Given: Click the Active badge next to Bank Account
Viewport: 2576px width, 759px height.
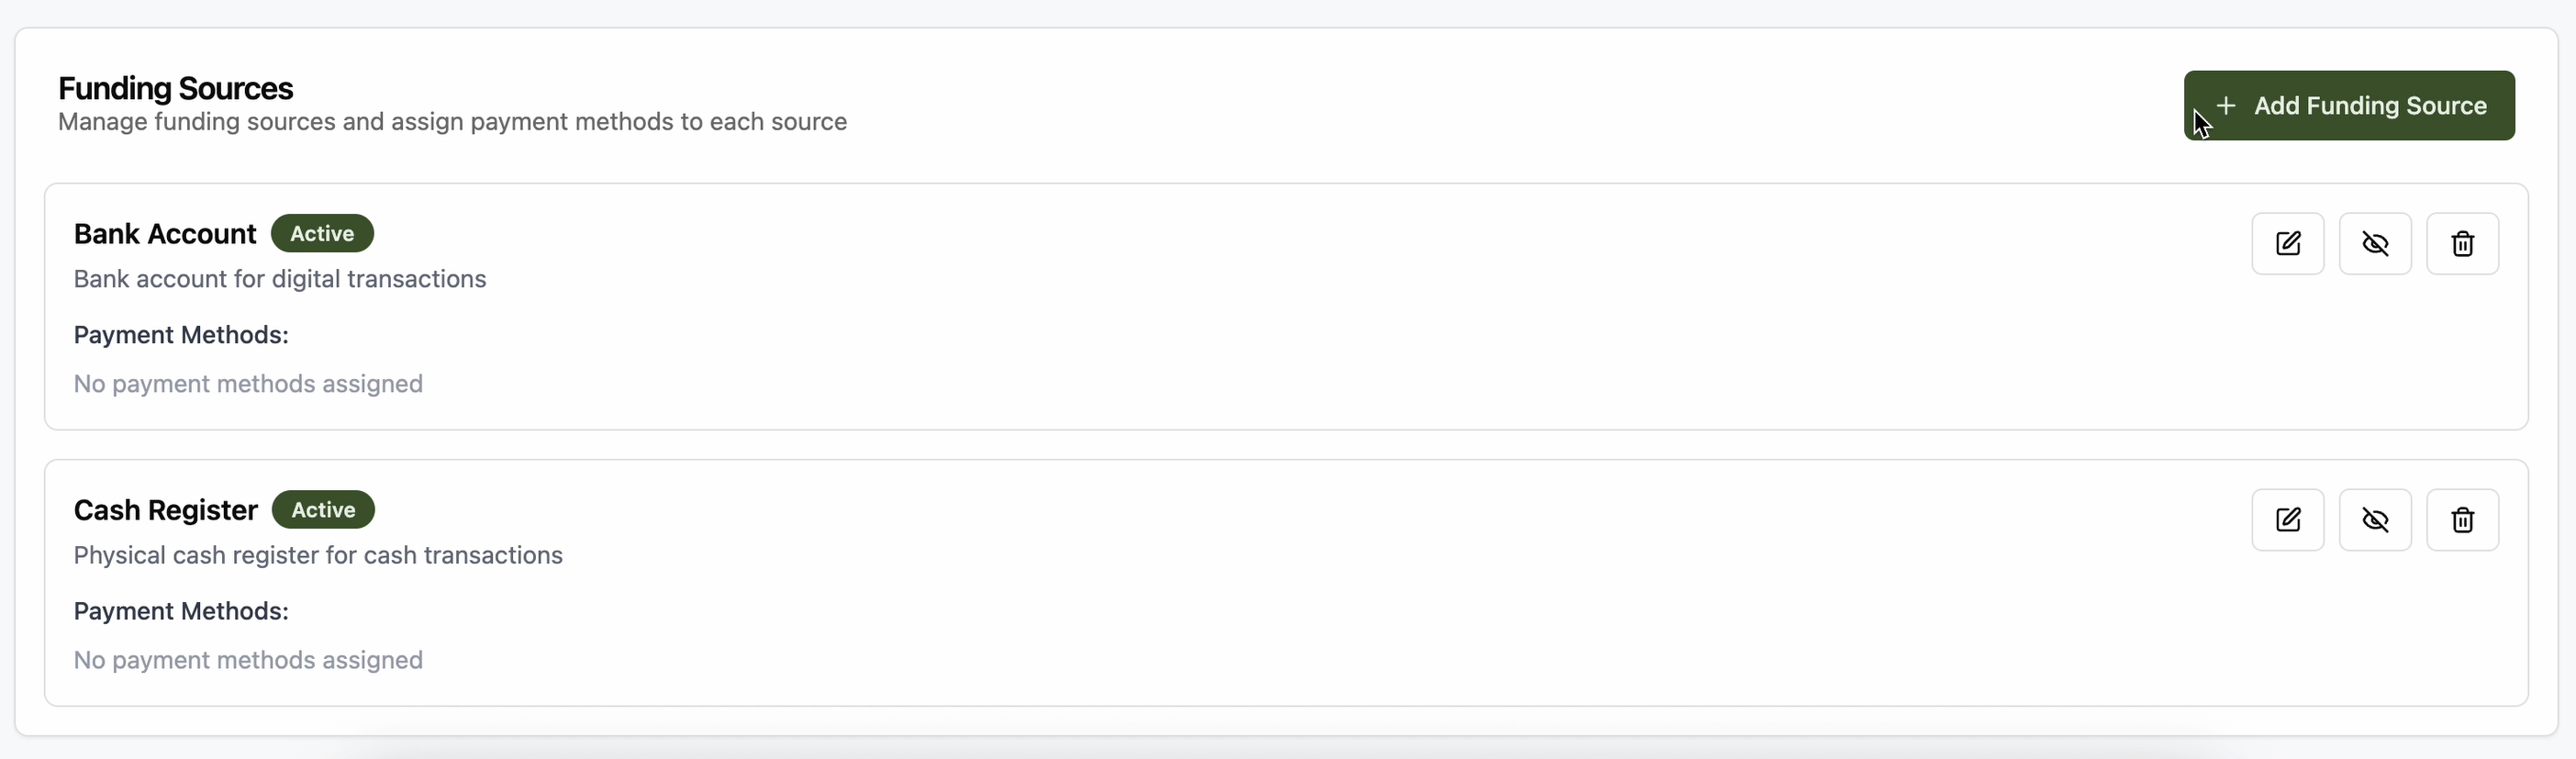Looking at the screenshot, I should pyautogui.click(x=322, y=233).
